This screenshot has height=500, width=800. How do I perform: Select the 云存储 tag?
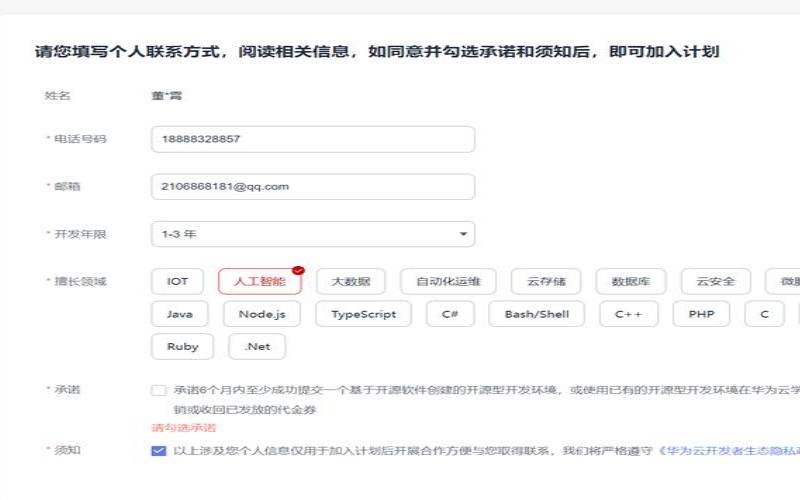point(546,282)
